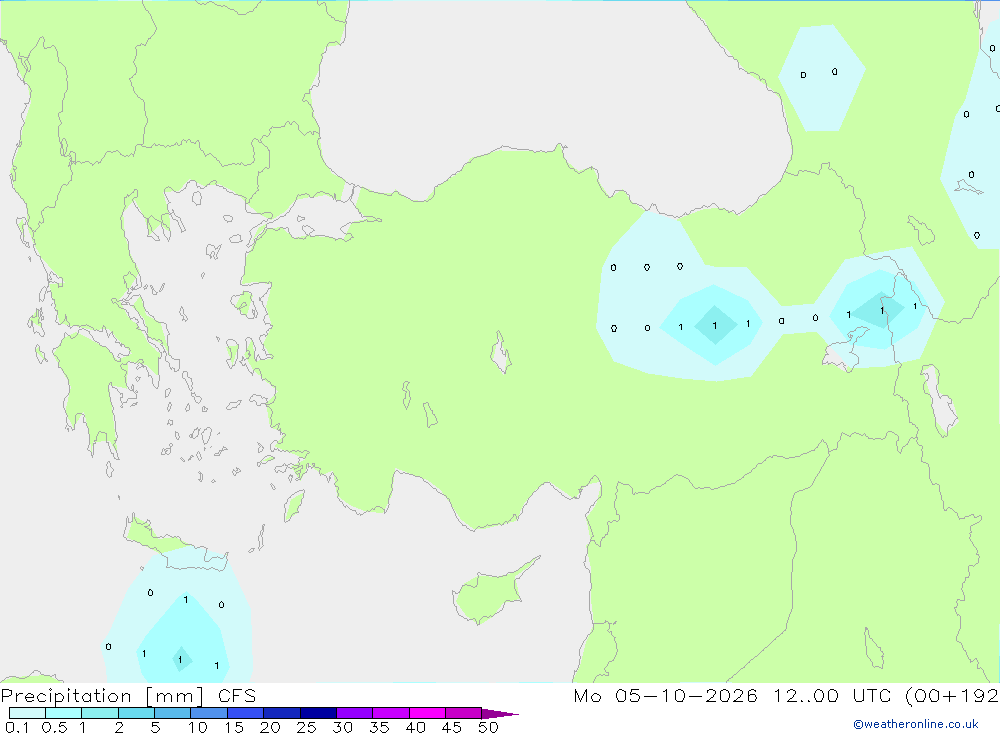Click the 2–5 mm legend color box
Screen dimensions: 1000x733
pos(136,713)
